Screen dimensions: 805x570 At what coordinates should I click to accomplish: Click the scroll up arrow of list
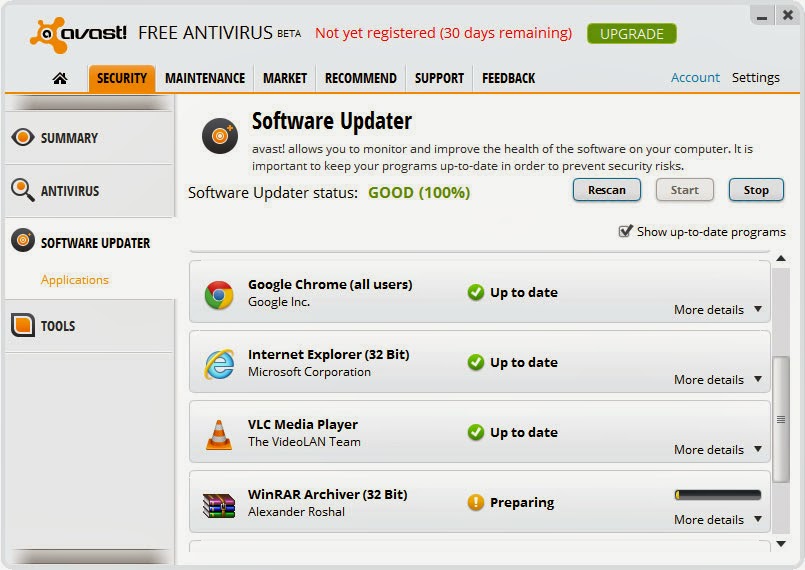(781, 258)
